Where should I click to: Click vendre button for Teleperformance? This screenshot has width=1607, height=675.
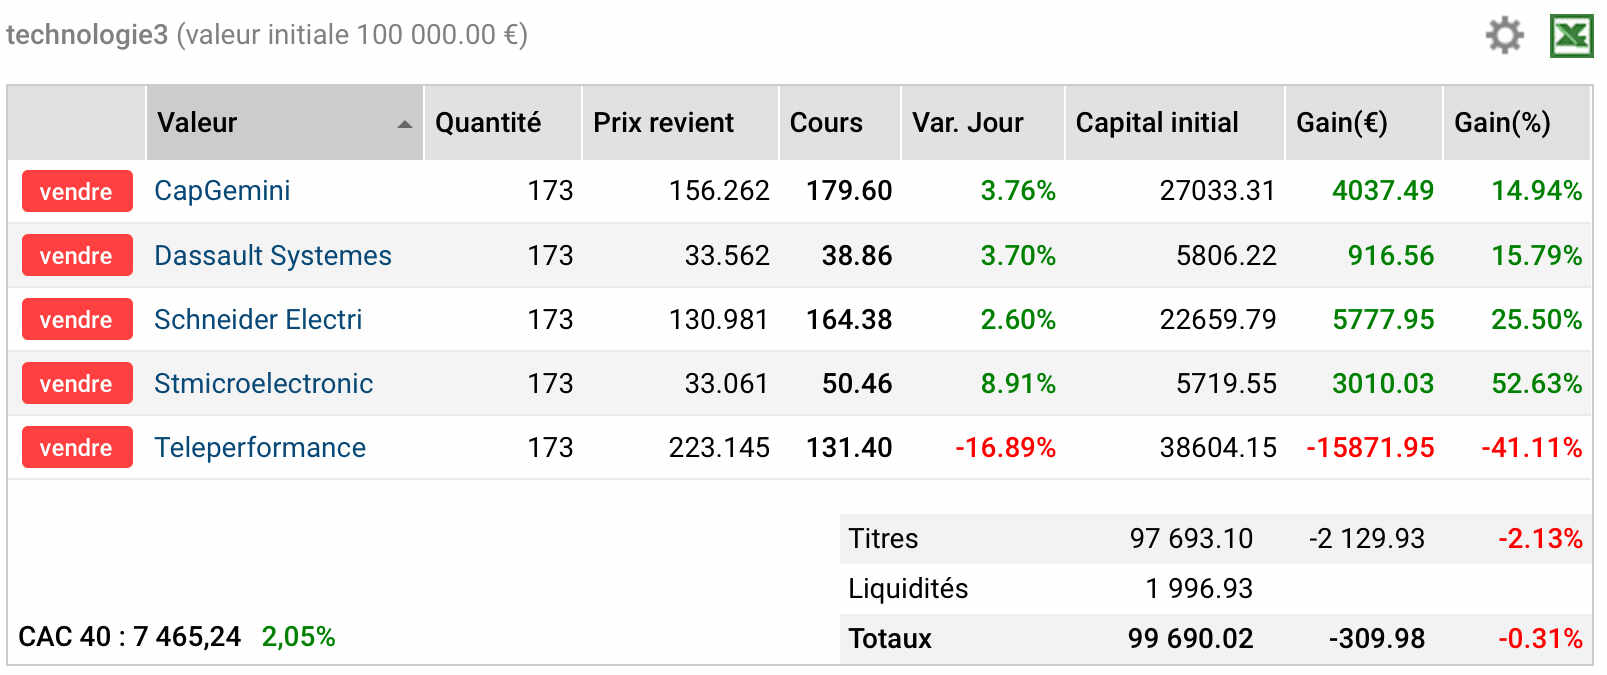click(77, 447)
